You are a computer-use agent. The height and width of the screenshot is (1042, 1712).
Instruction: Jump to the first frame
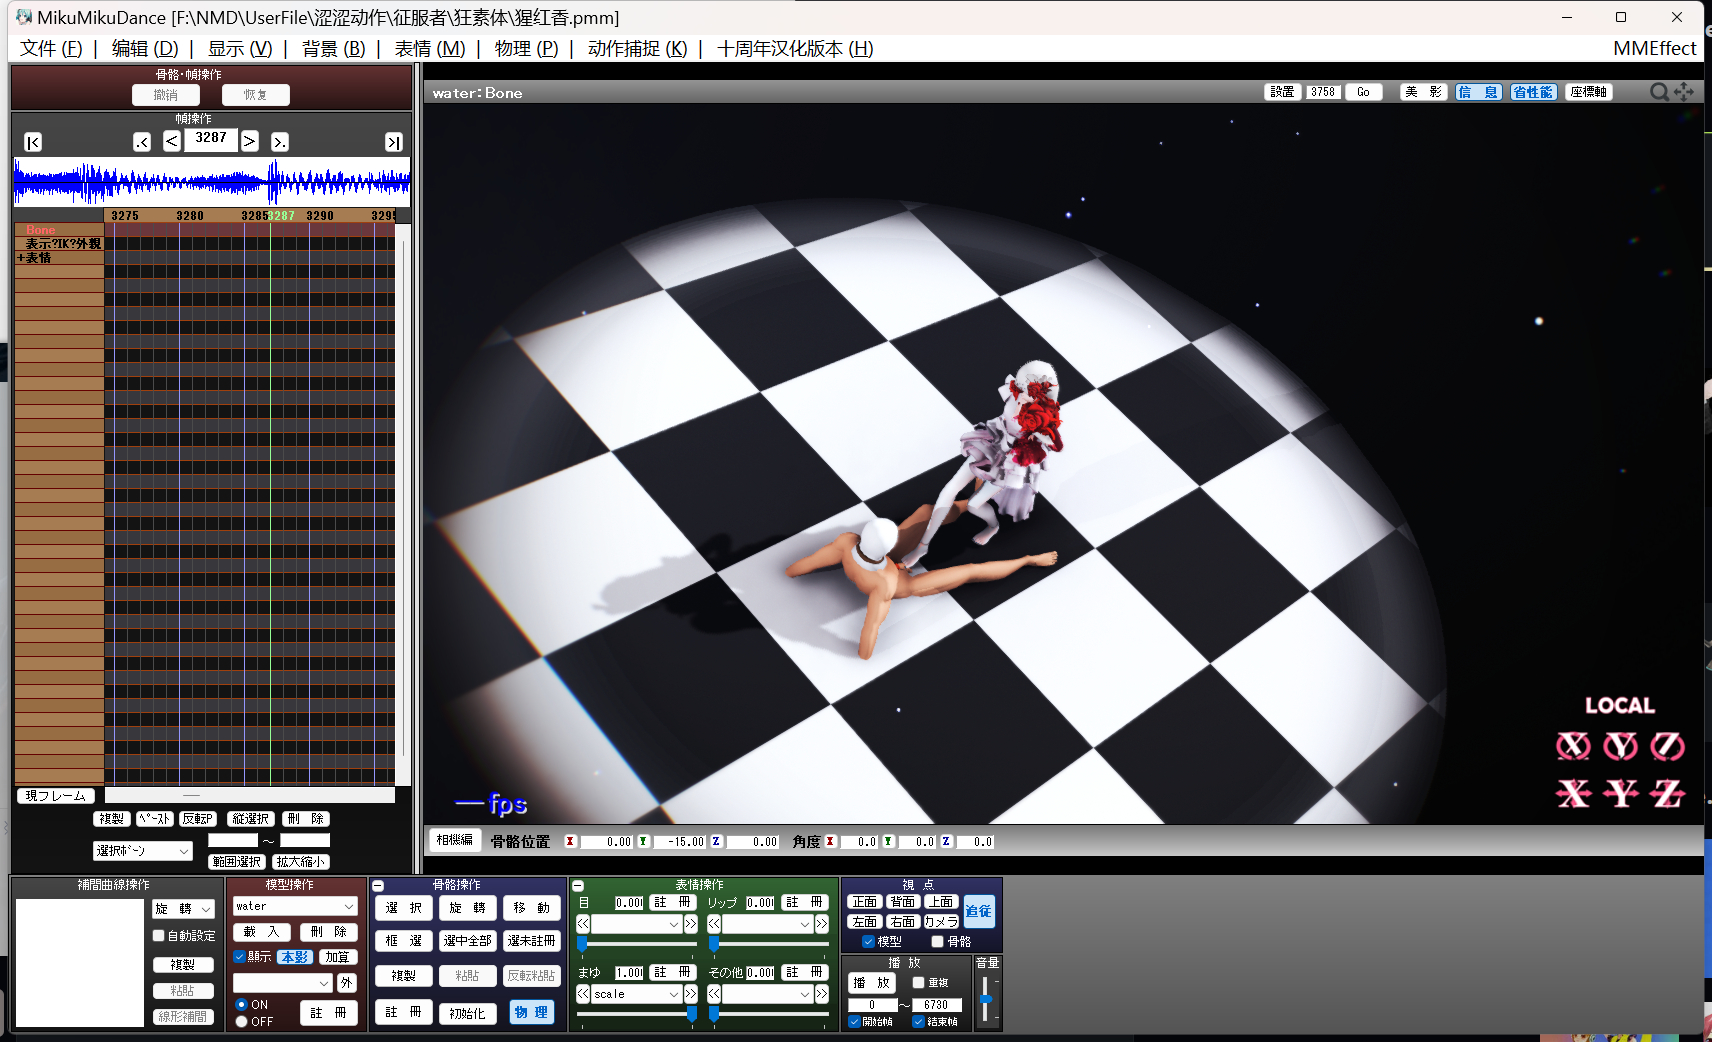33,142
